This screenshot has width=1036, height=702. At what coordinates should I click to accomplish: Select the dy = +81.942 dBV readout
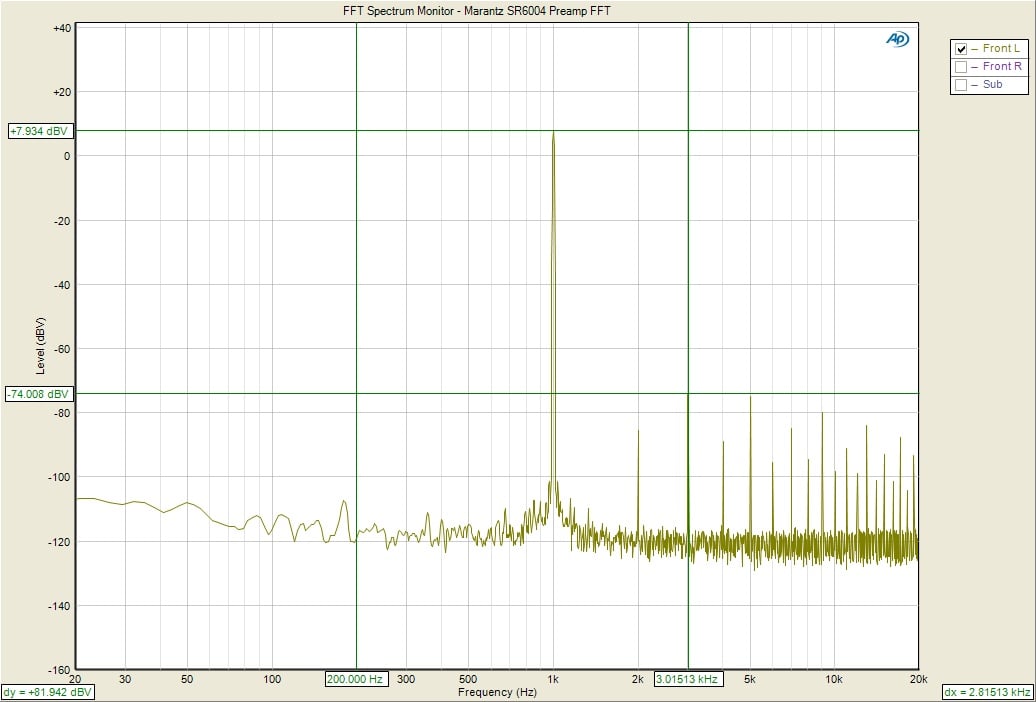[x=48, y=692]
